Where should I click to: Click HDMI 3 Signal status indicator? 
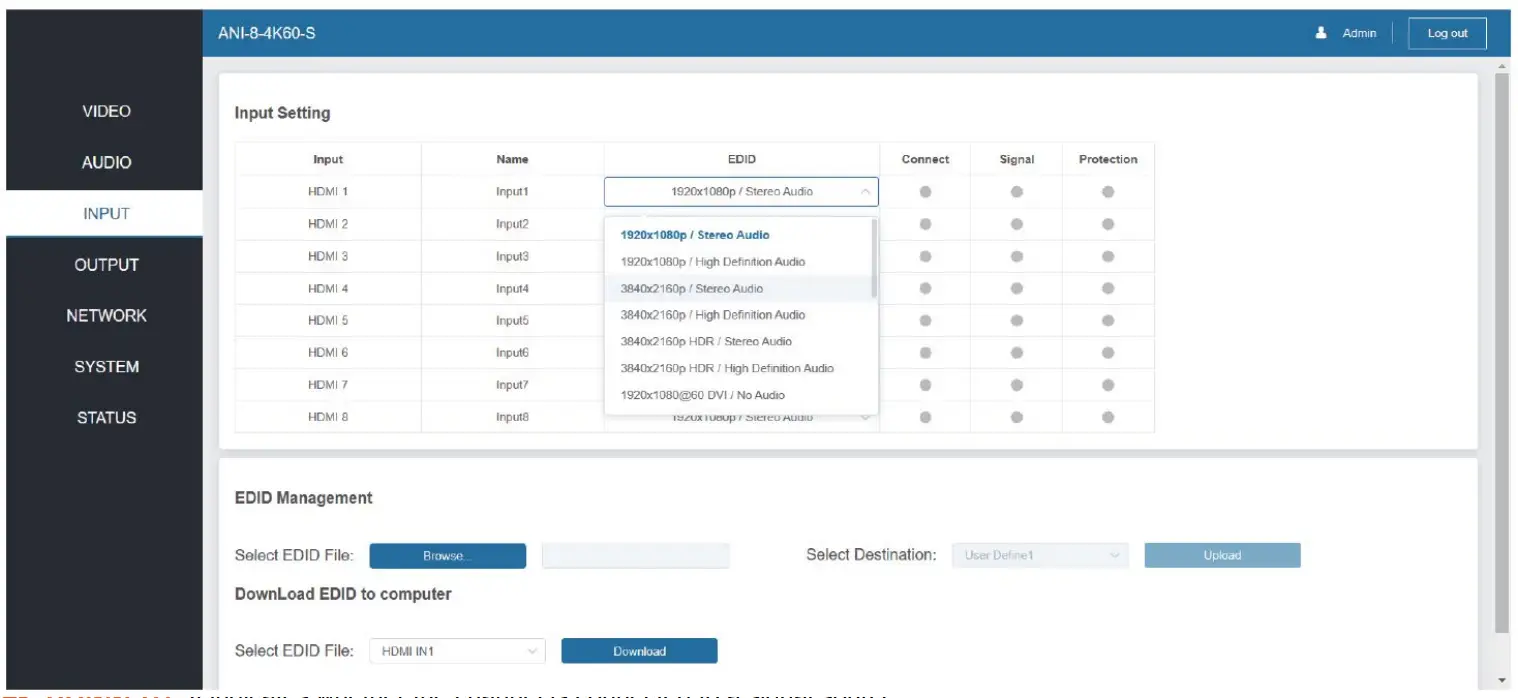[x=1016, y=256]
